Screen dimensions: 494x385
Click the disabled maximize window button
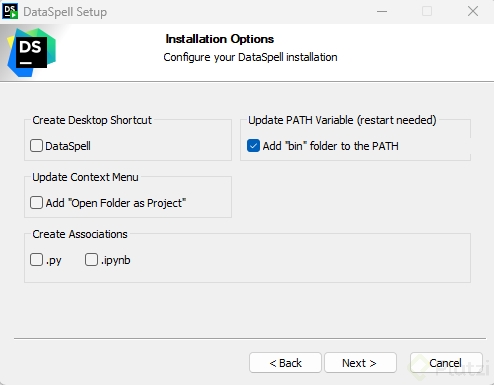click(x=427, y=11)
